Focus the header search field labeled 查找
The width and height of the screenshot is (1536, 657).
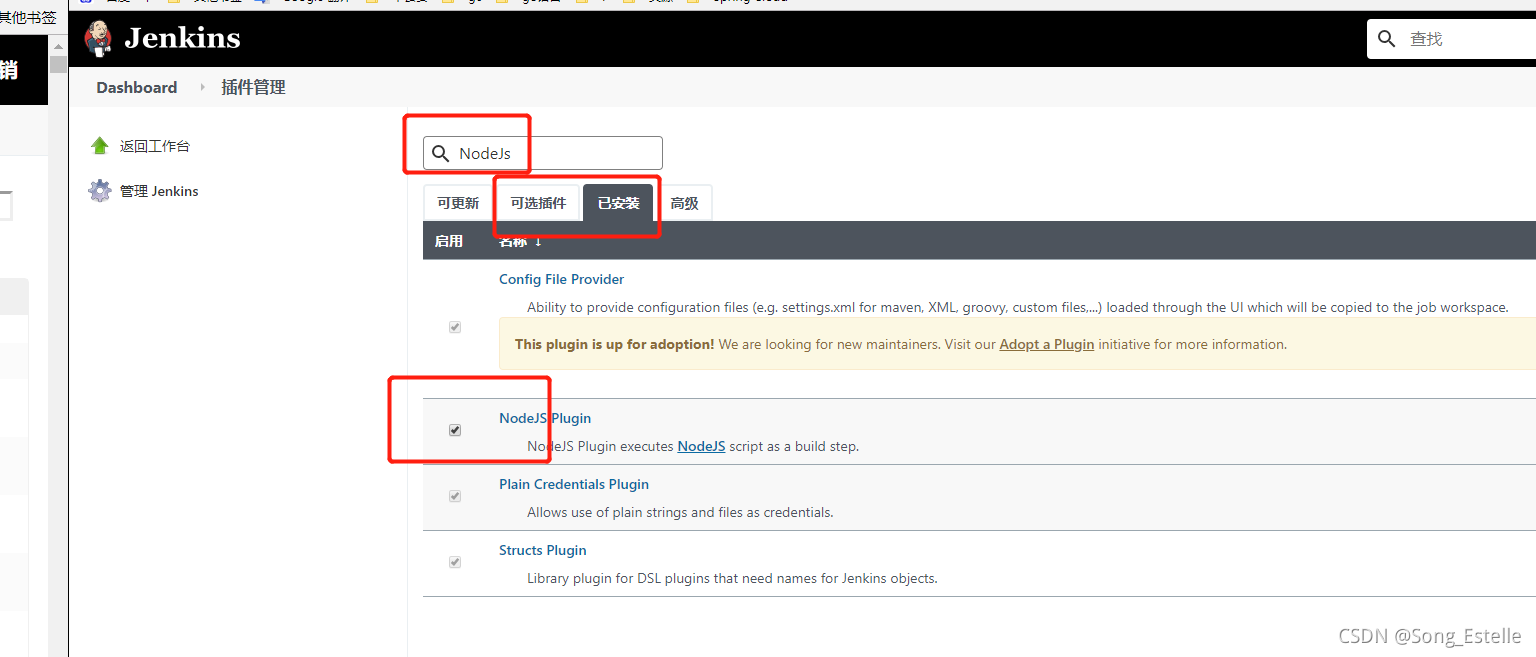[1451, 38]
